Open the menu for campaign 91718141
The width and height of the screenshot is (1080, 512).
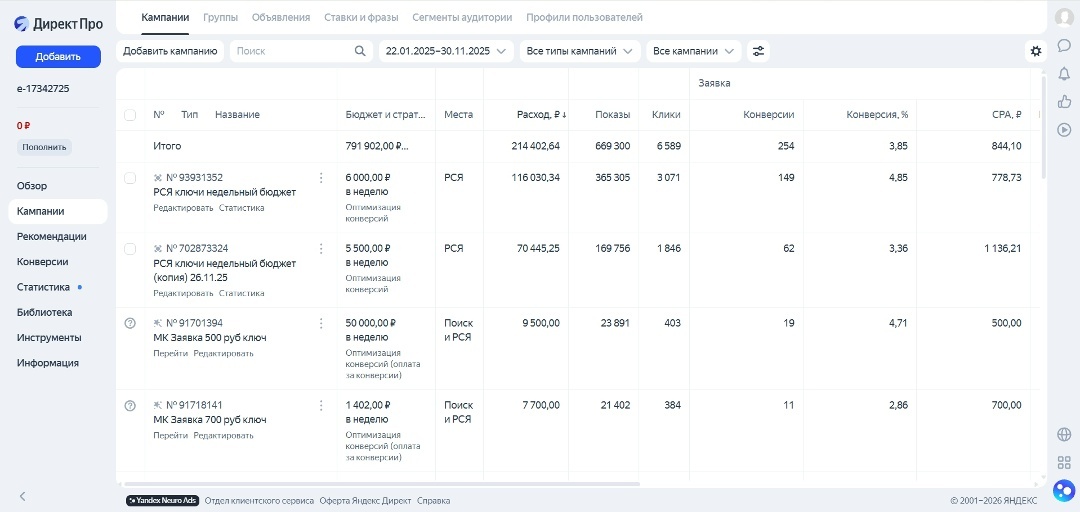click(321, 405)
